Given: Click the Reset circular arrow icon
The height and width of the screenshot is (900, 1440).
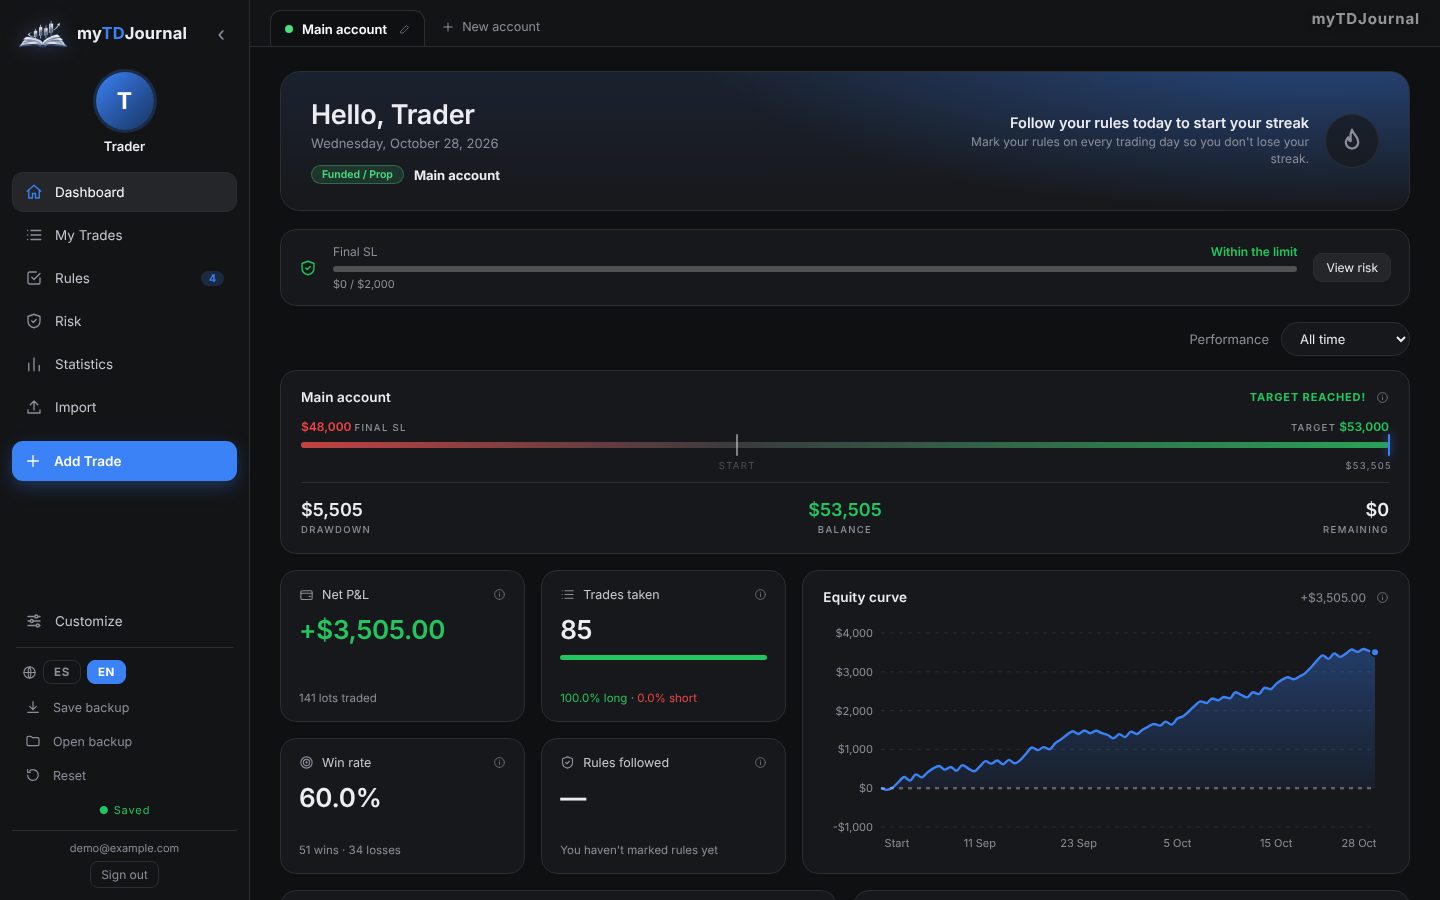Looking at the screenshot, I should [x=33, y=775].
